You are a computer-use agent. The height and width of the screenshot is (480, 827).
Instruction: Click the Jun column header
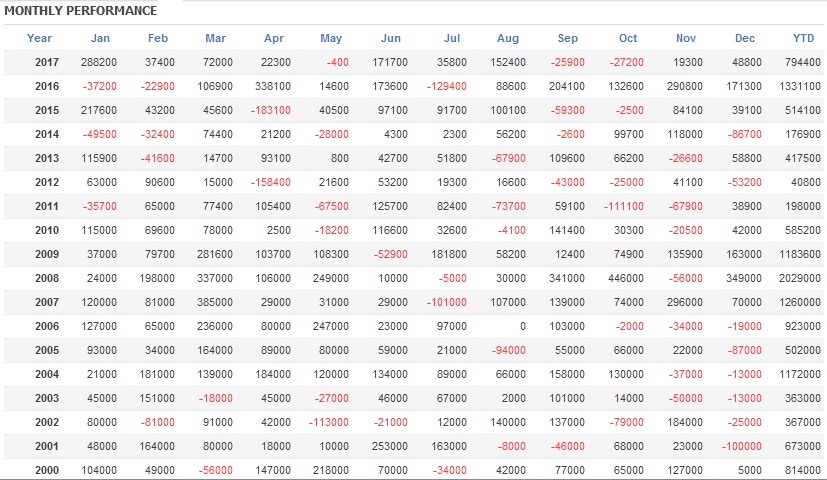pyautogui.click(x=391, y=39)
